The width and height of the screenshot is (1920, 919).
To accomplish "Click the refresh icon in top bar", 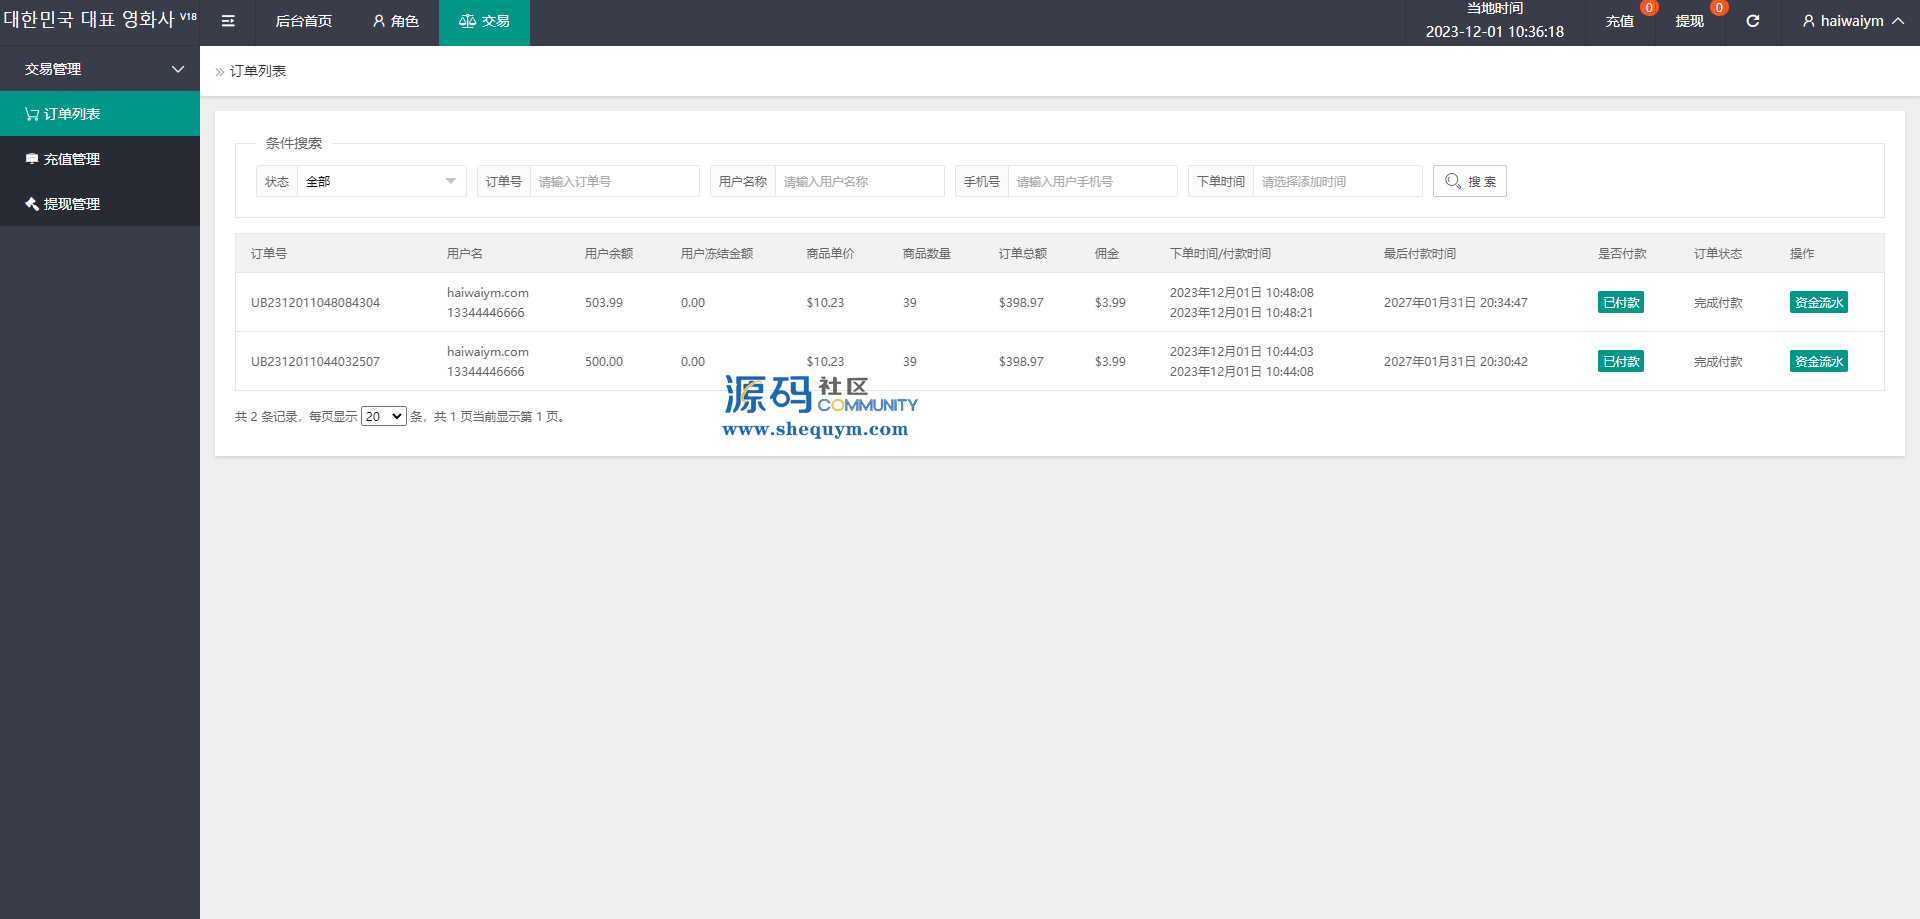I will click(x=1752, y=21).
